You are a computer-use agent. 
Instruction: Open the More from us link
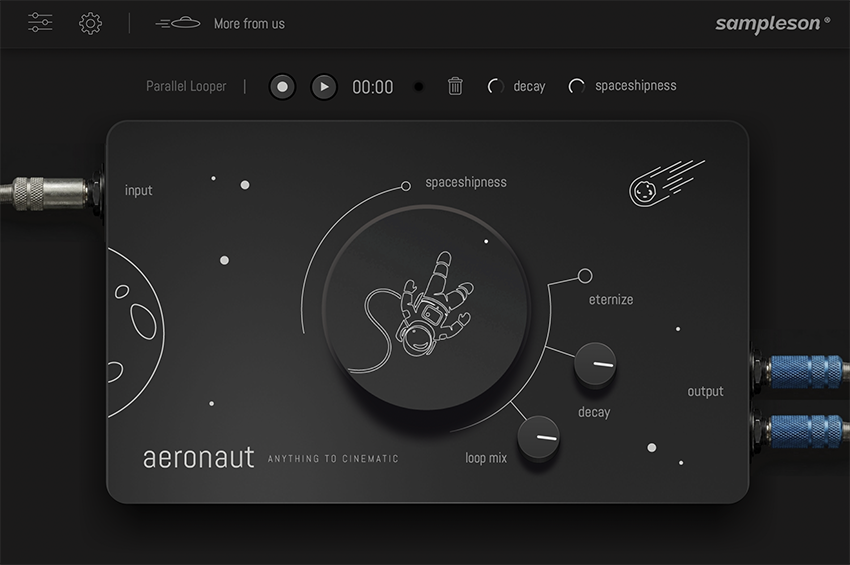[249, 24]
